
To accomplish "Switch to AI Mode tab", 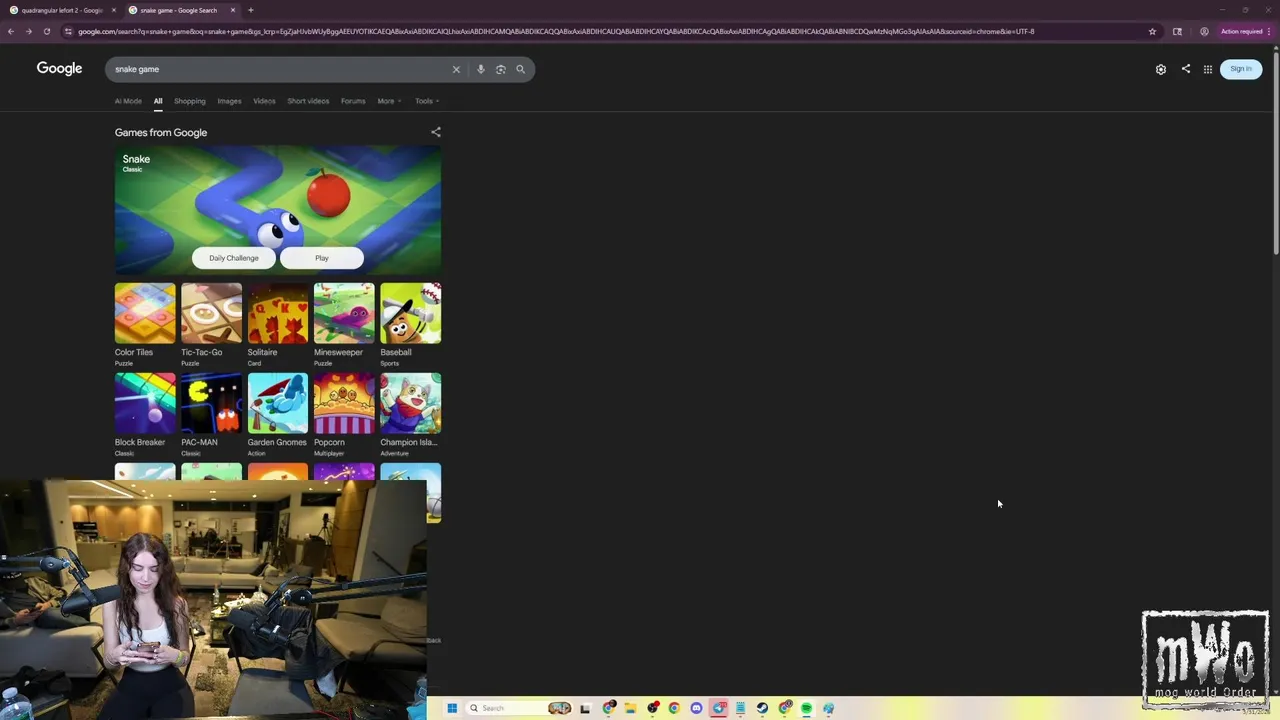I will click(128, 101).
